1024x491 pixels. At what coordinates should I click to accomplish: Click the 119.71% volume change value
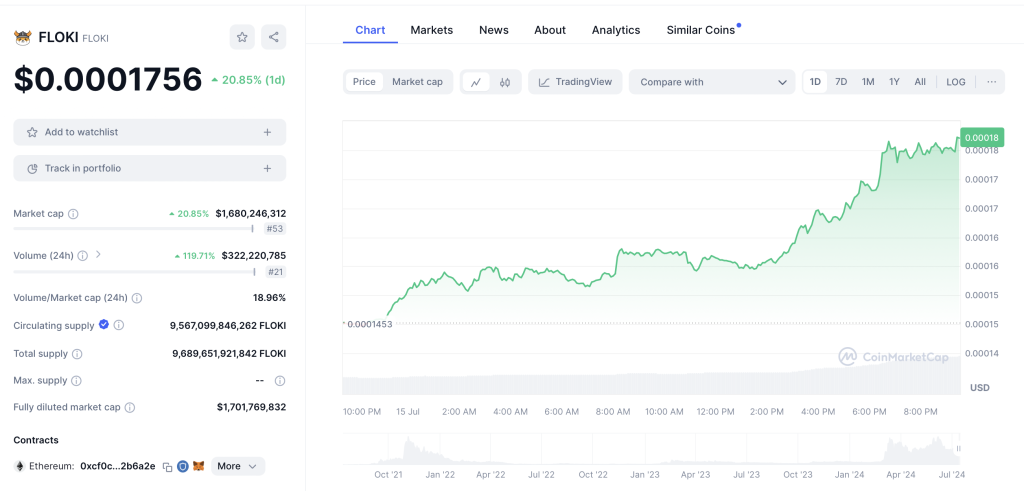195,255
